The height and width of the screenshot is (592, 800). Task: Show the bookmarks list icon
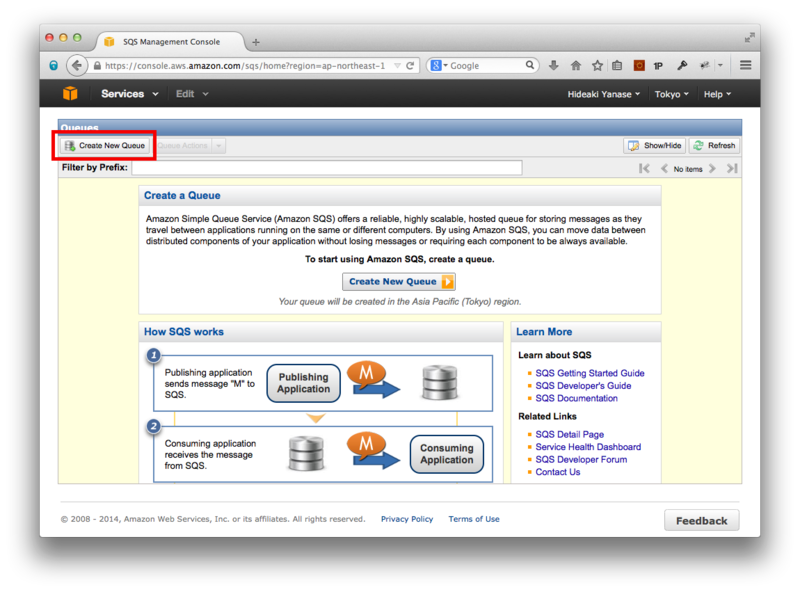(617, 65)
